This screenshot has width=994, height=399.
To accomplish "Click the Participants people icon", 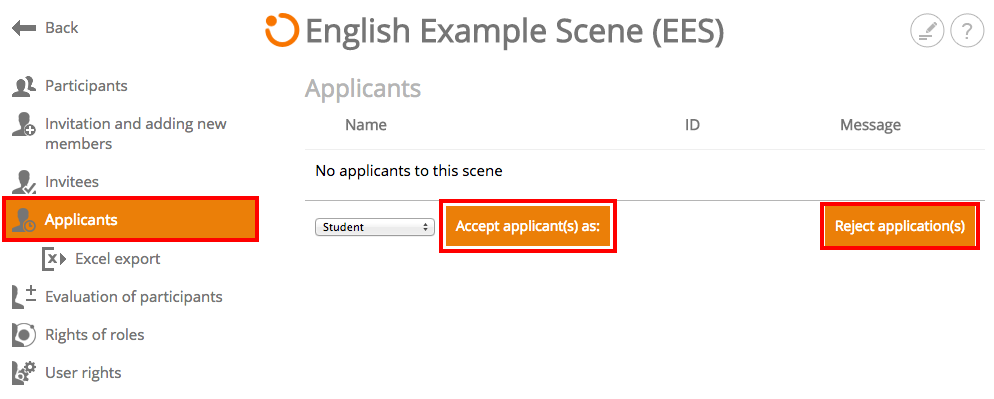I will (24, 86).
